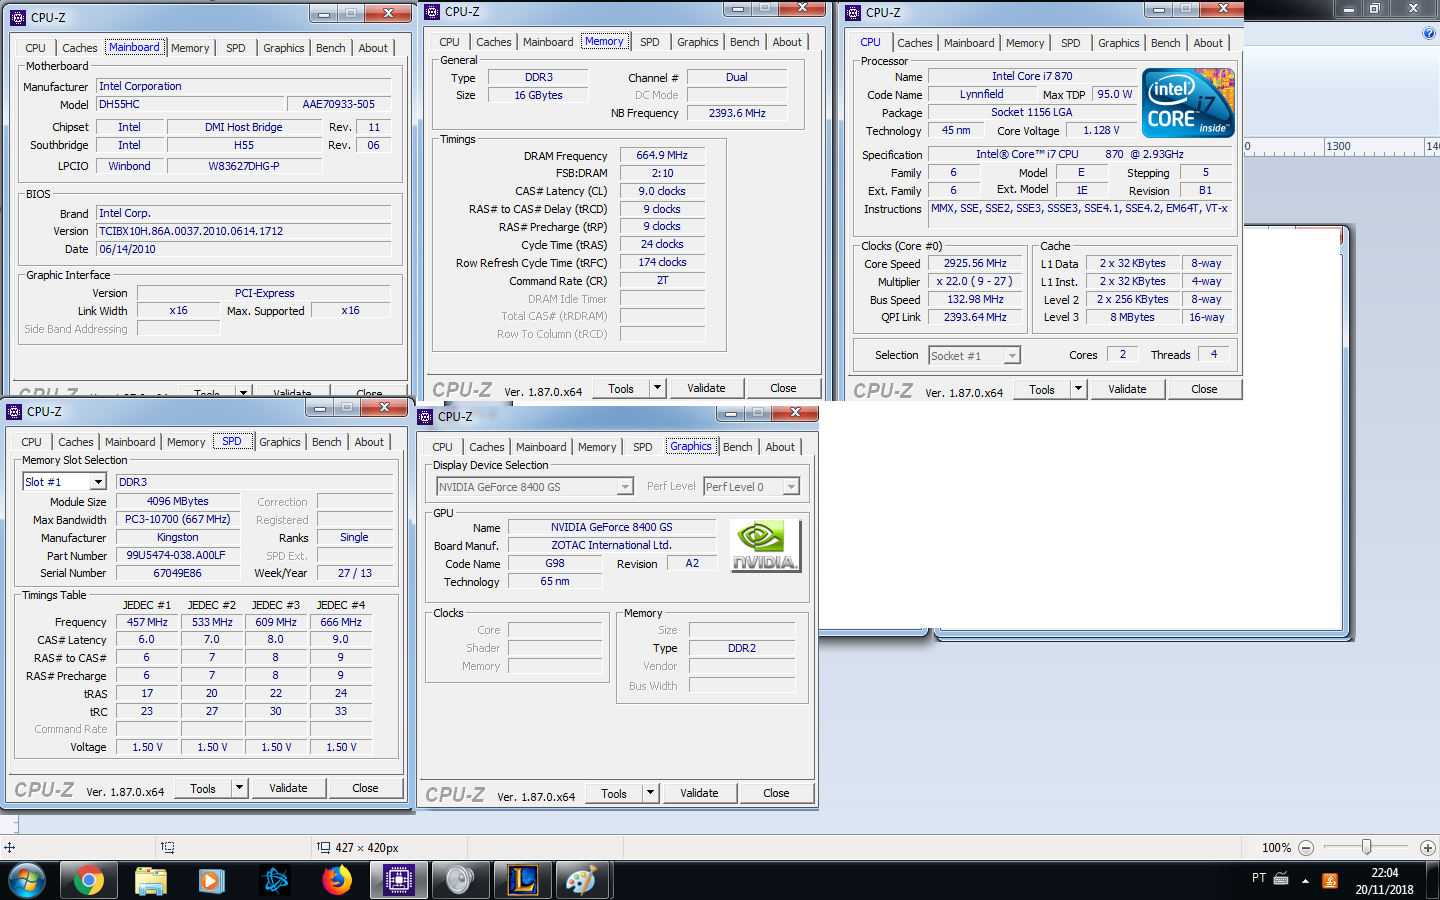The width and height of the screenshot is (1440, 900).
Task: Switch to CPU-Z via its taskbar icon
Action: coord(398,880)
